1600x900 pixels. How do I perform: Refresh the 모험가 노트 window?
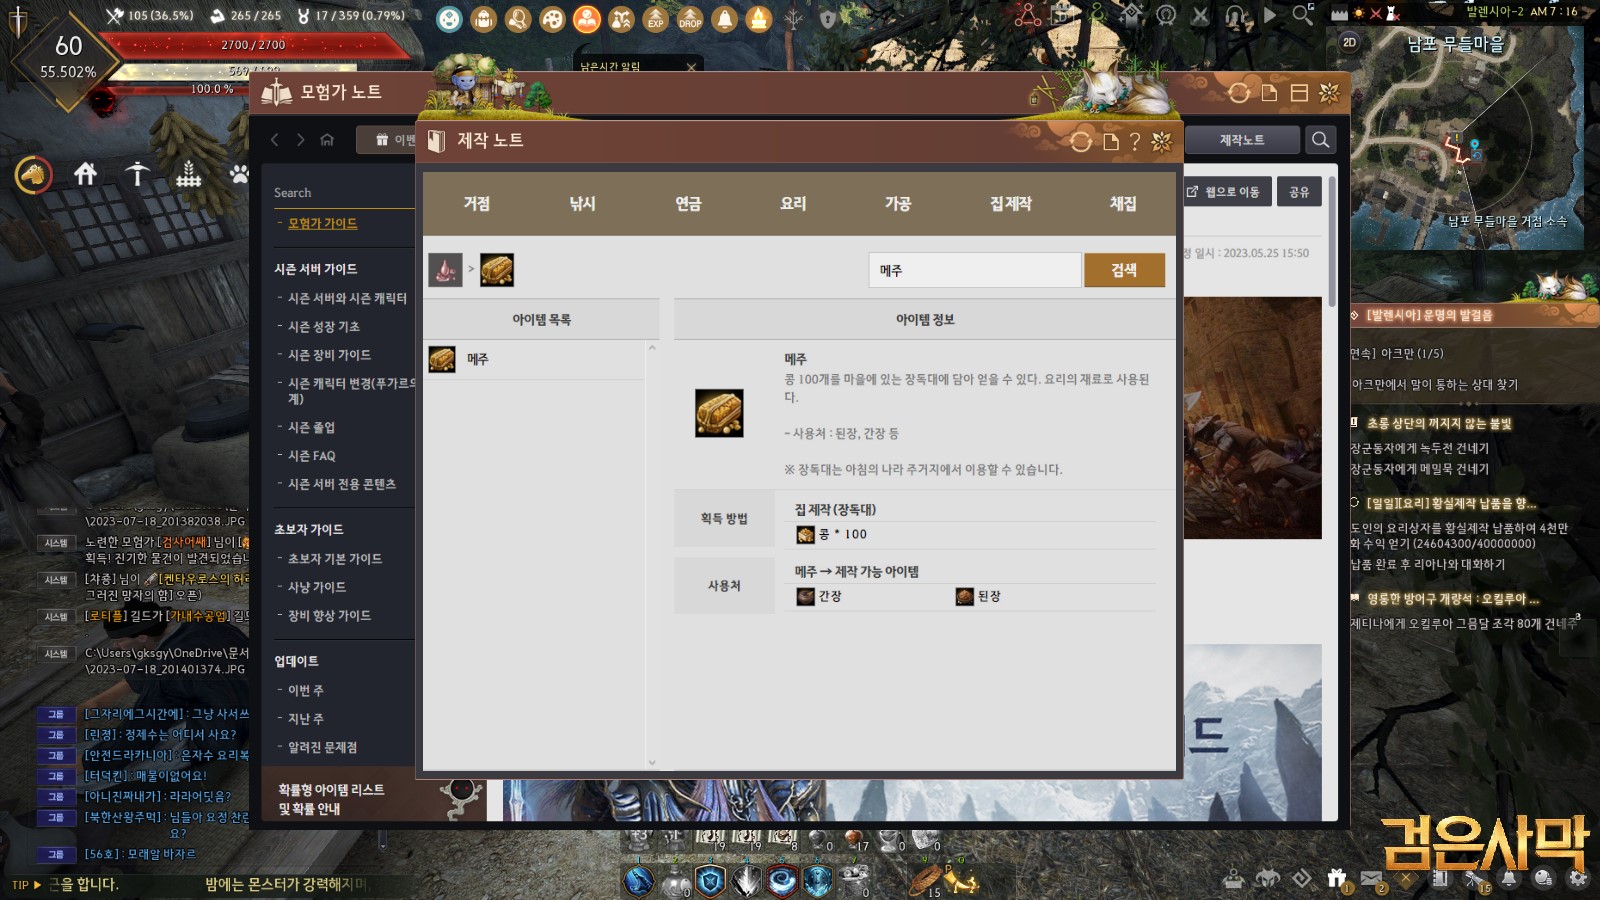[1239, 93]
